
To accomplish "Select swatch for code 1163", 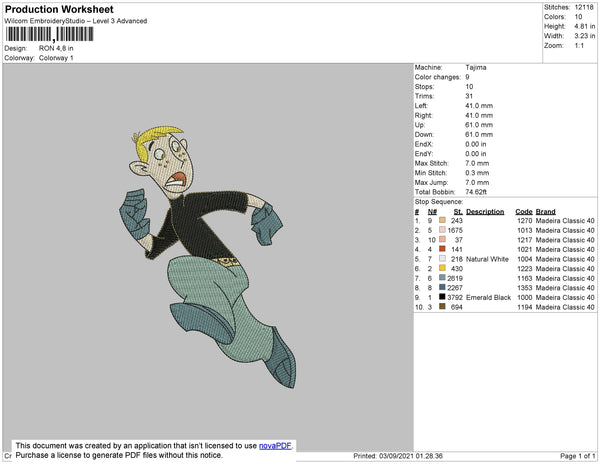I will [442, 278].
